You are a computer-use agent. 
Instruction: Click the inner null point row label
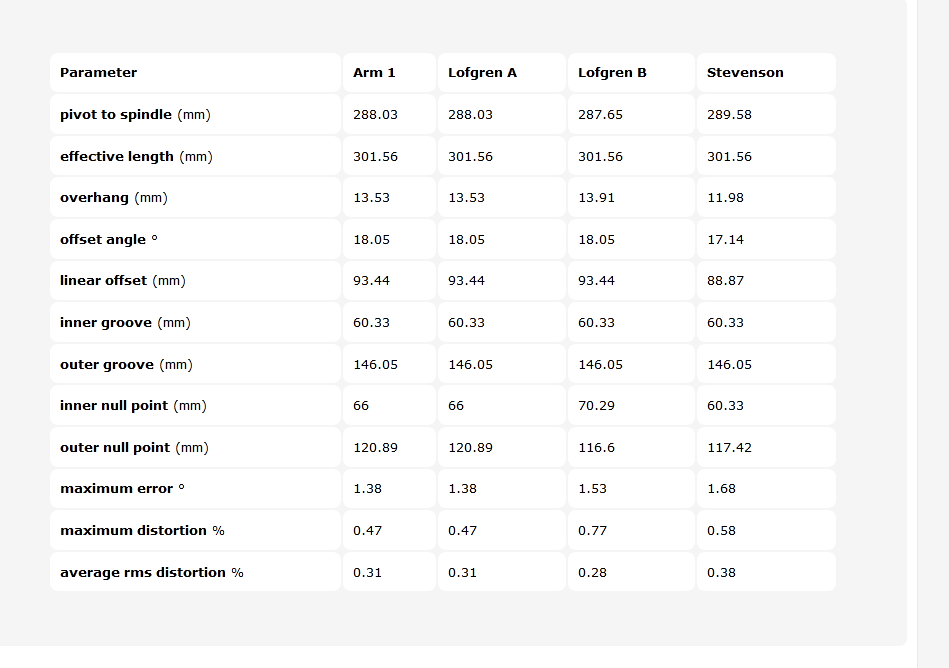[x=133, y=405]
